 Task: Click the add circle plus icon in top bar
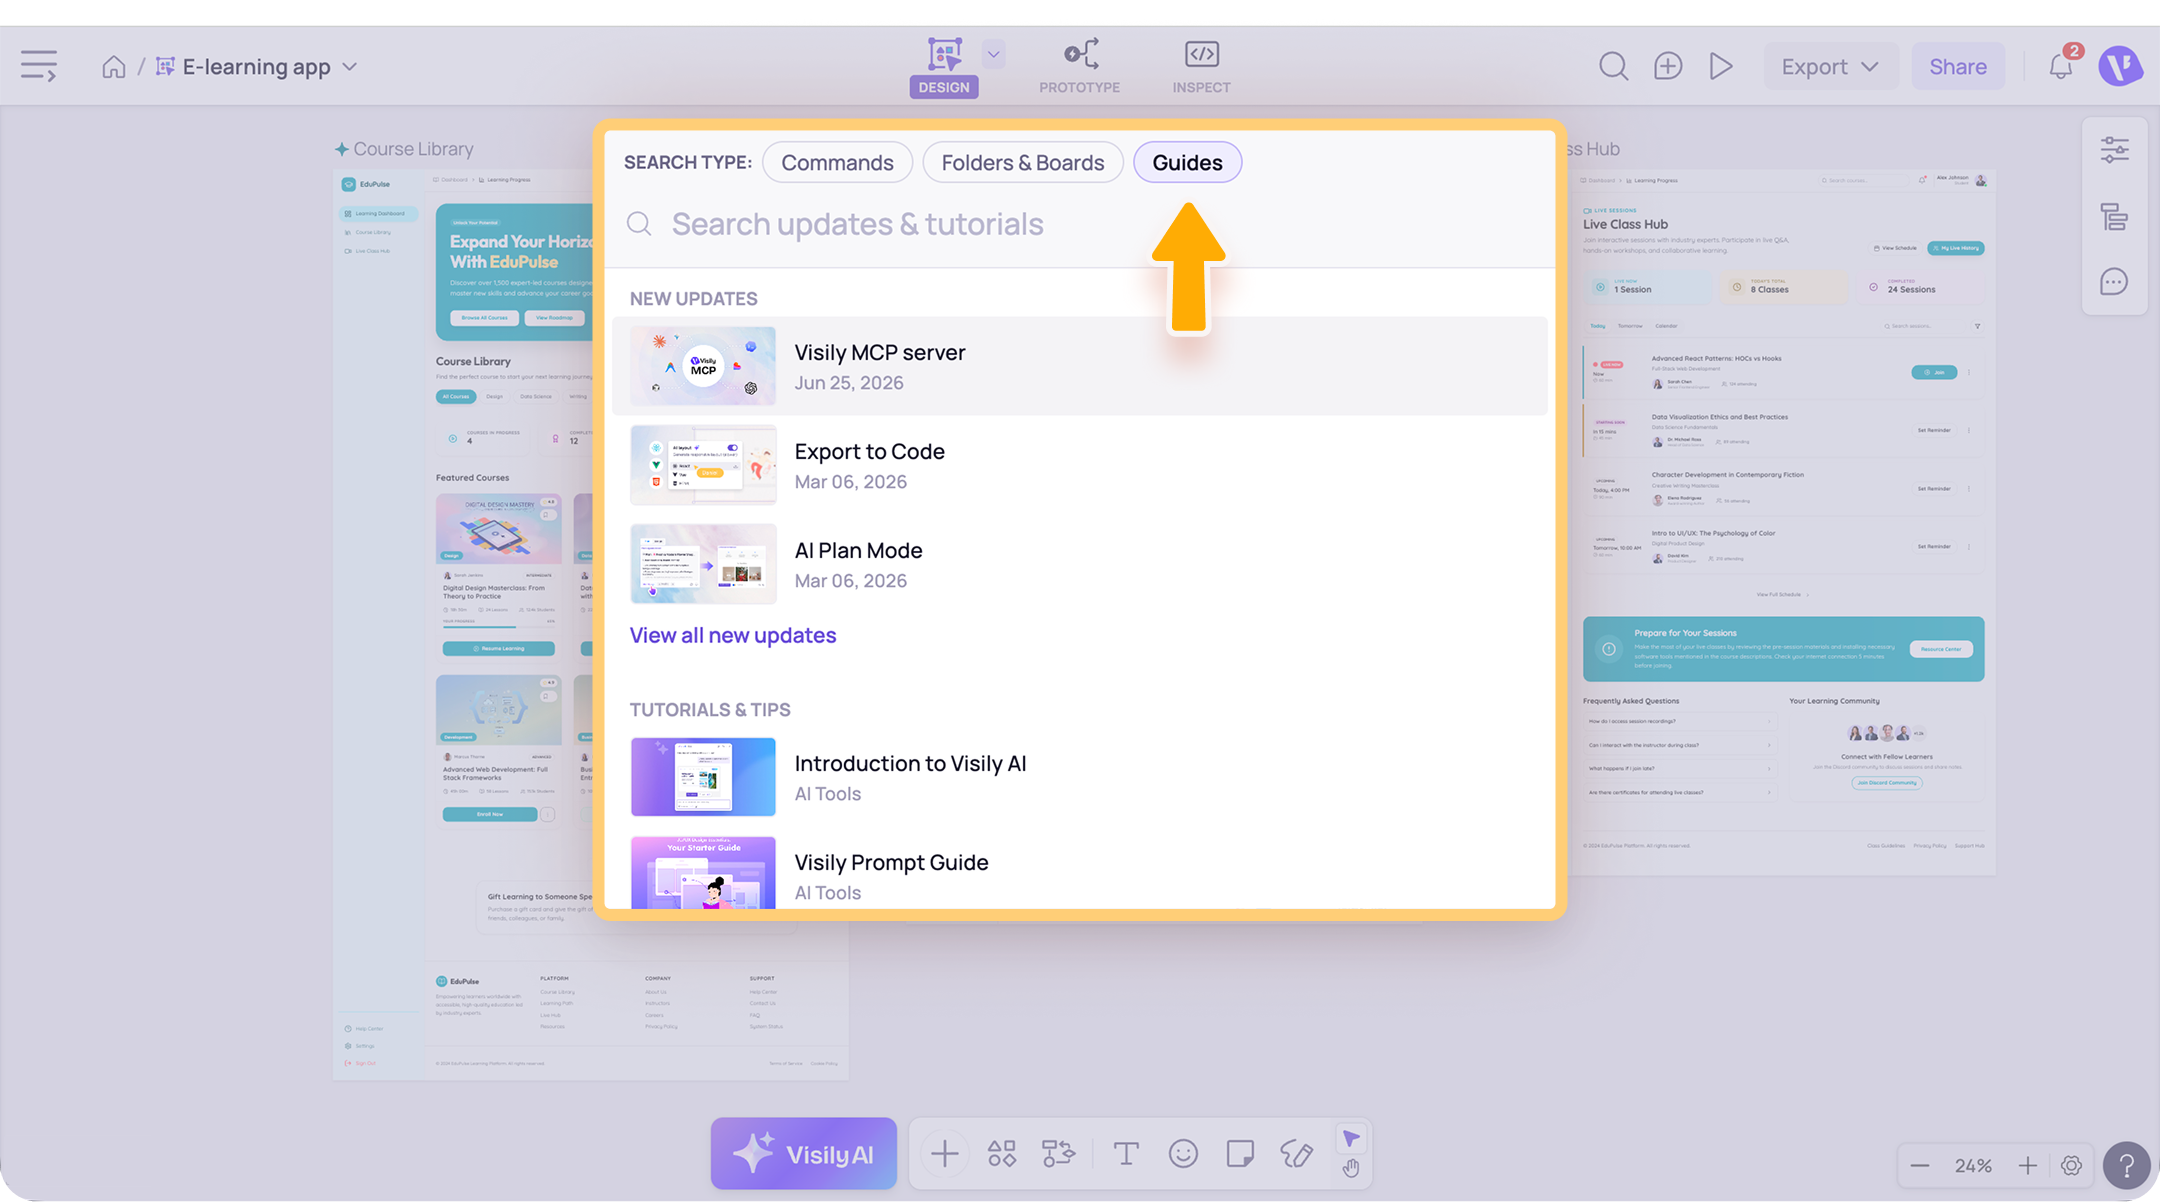1667,66
